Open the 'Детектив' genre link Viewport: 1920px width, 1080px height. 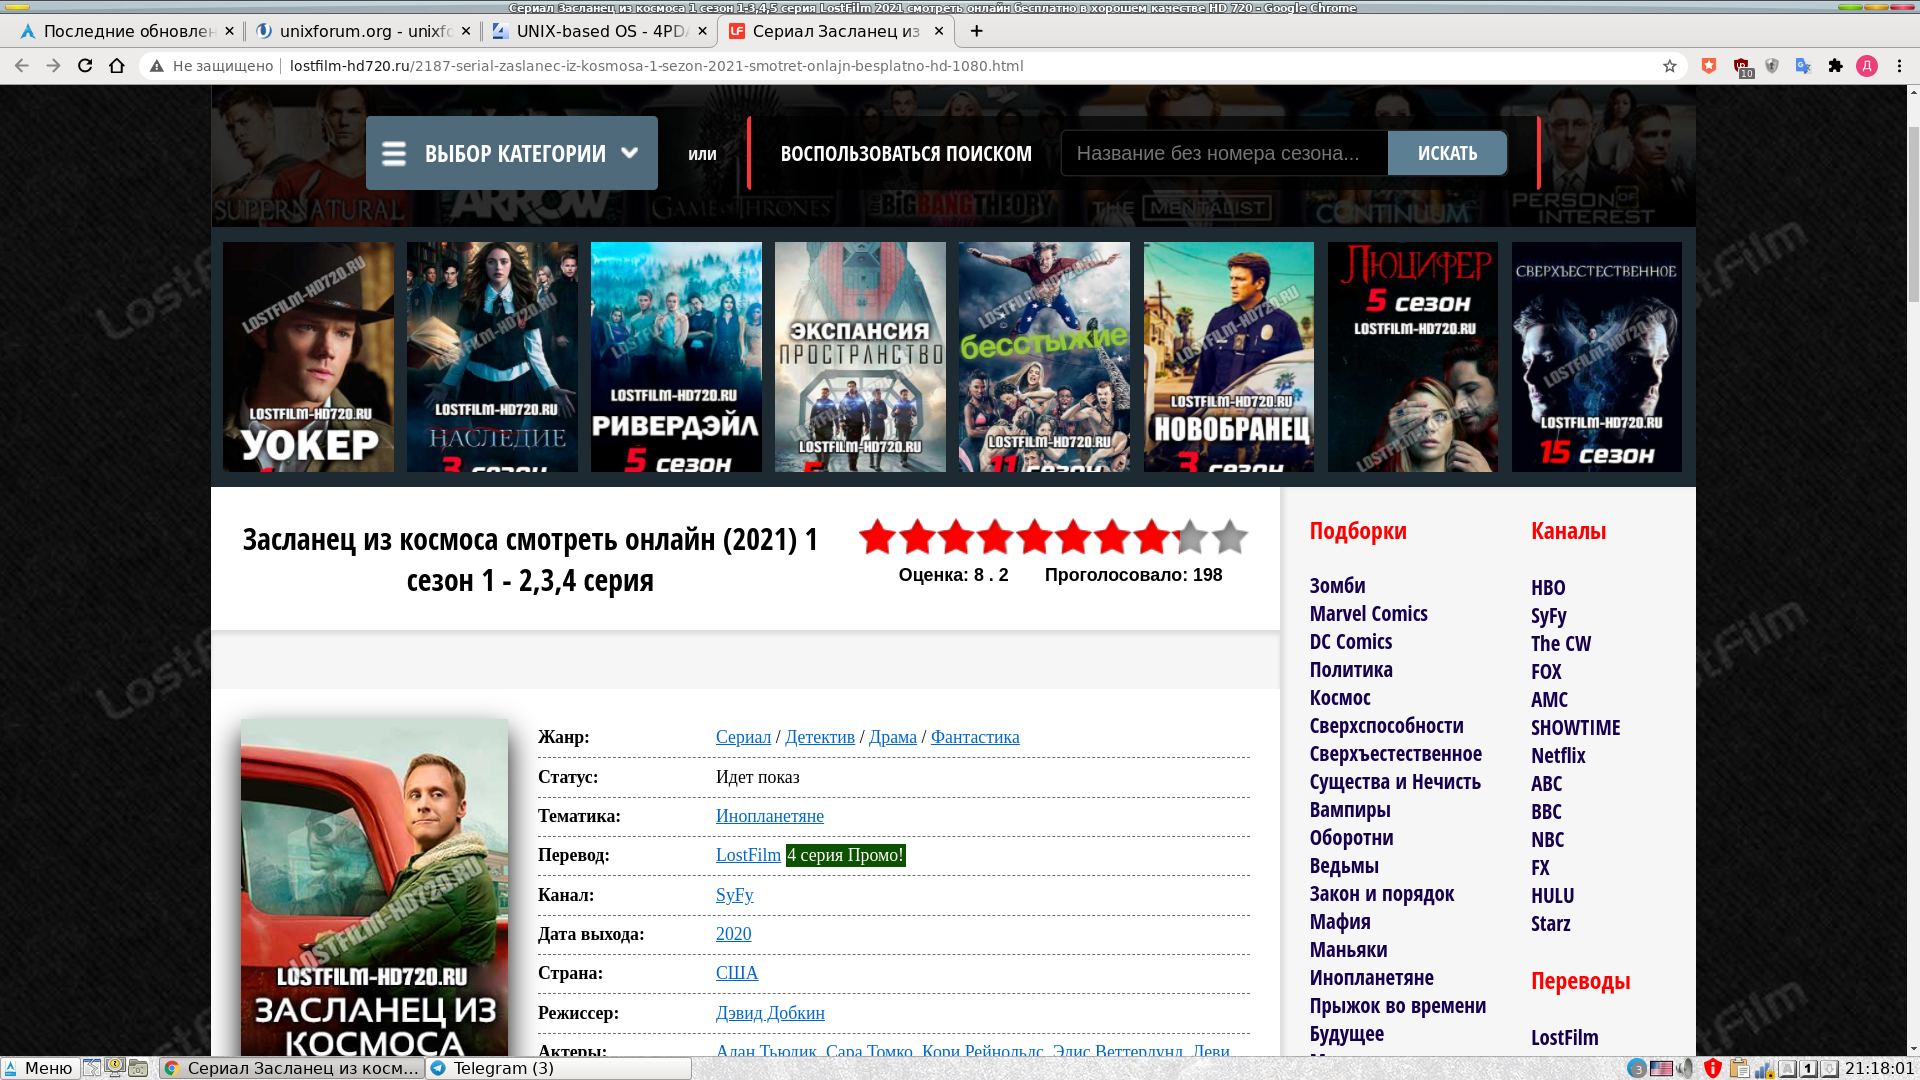pyautogui.click(x=820, y=737)
